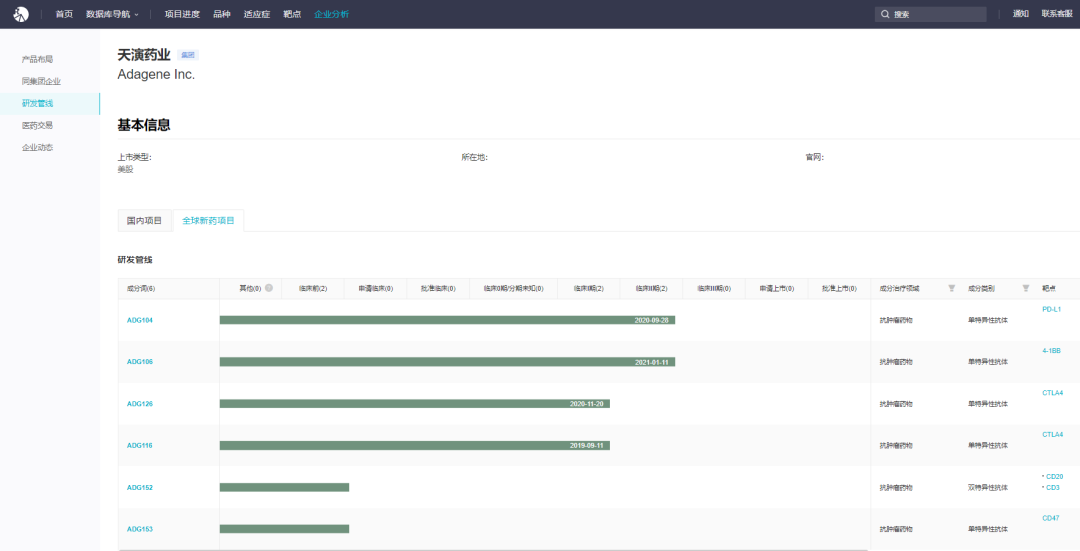Viewport: 1080px width, 551px height.
Task: Open the filter icon for 成分类别 column
Action: (x=1026, y=288)
